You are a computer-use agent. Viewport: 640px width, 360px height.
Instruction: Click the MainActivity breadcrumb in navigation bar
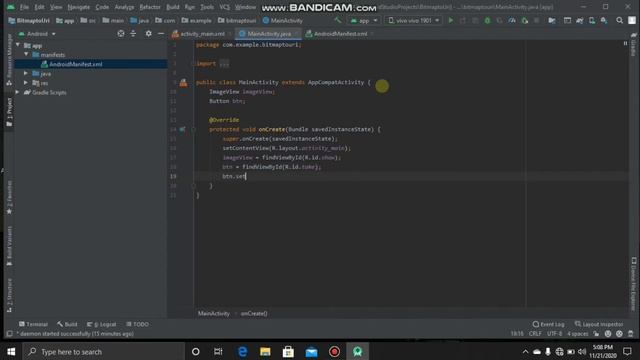click(283, 20)
